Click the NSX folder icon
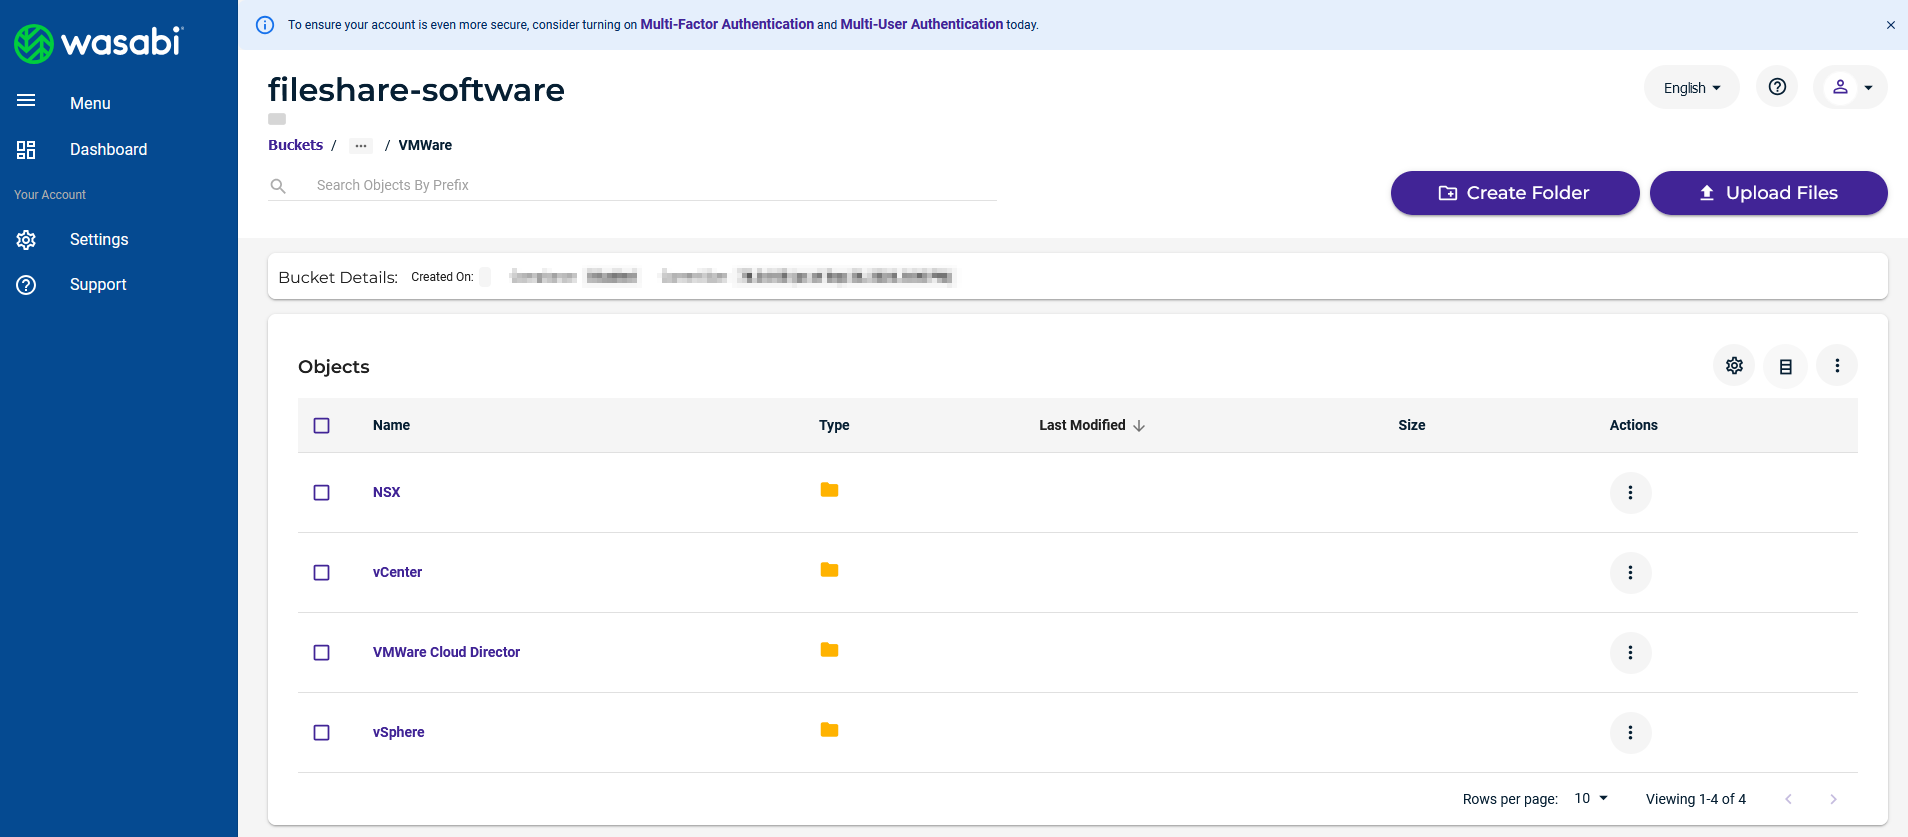This screenshot has width=1908, height=837. coord(829,490)
